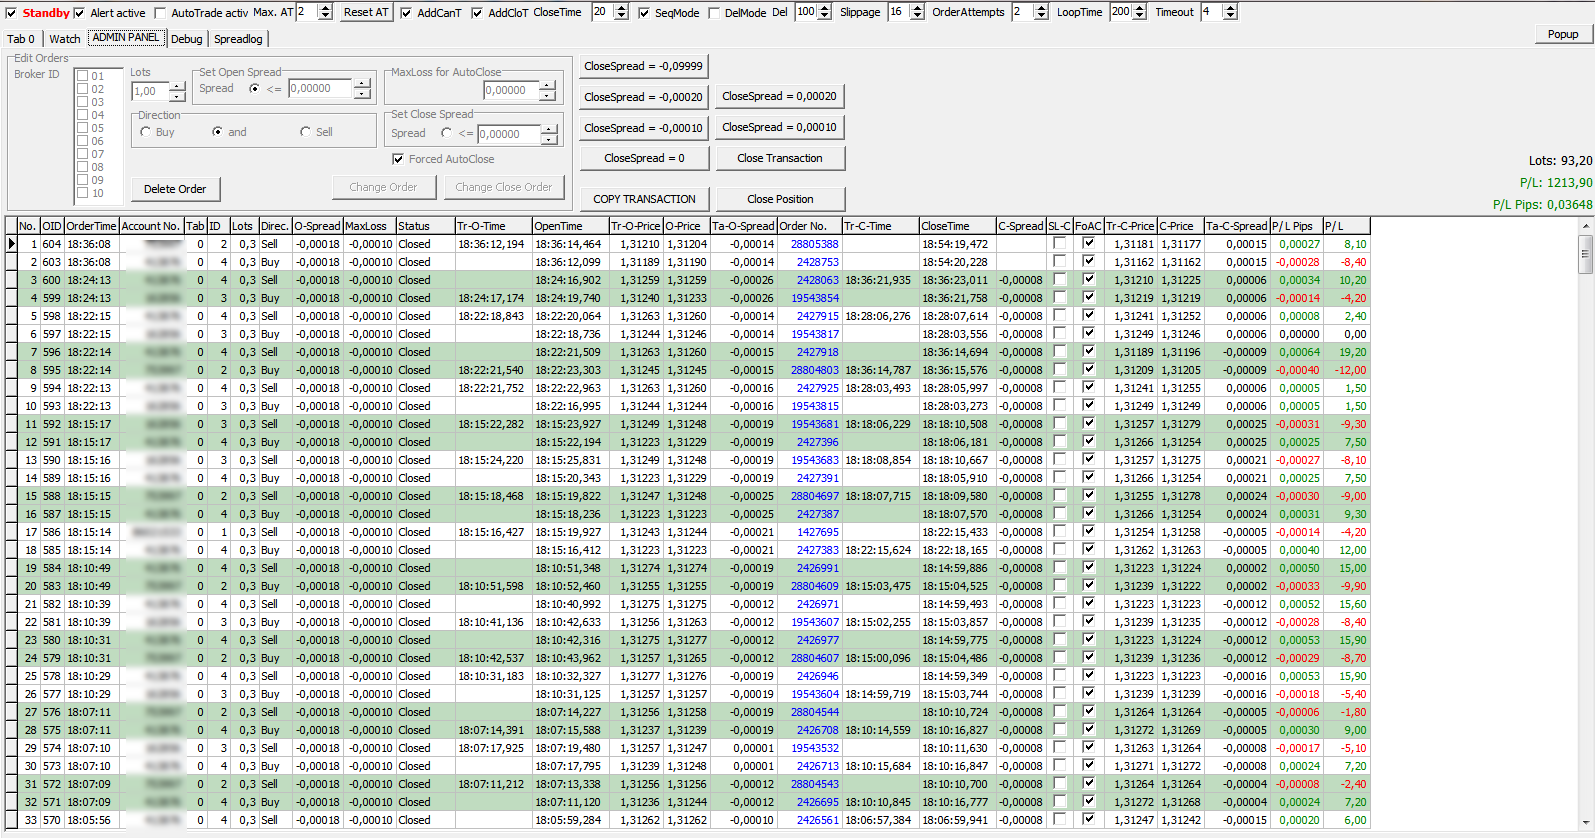The image size is (1595, 838).
Task: Check Broker ID 01 checkbox
Action: tap(83, 76)
